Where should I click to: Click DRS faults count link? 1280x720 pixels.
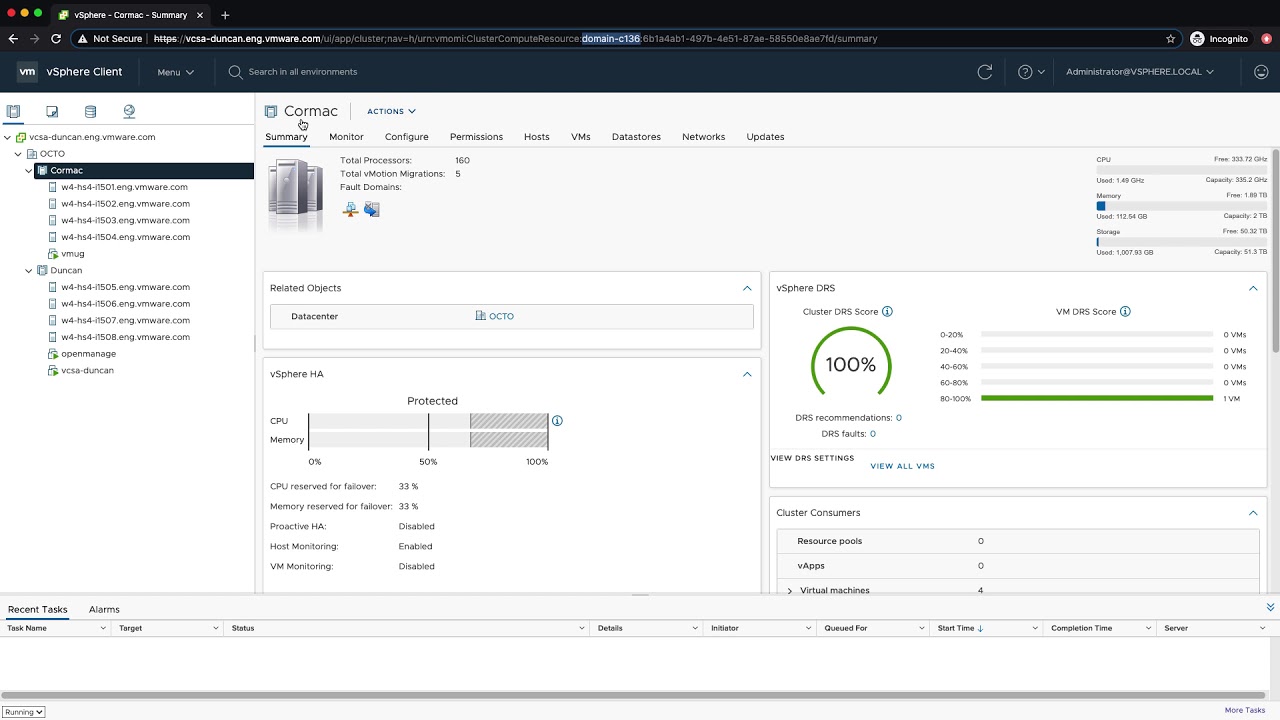click(x=873, y=434)
